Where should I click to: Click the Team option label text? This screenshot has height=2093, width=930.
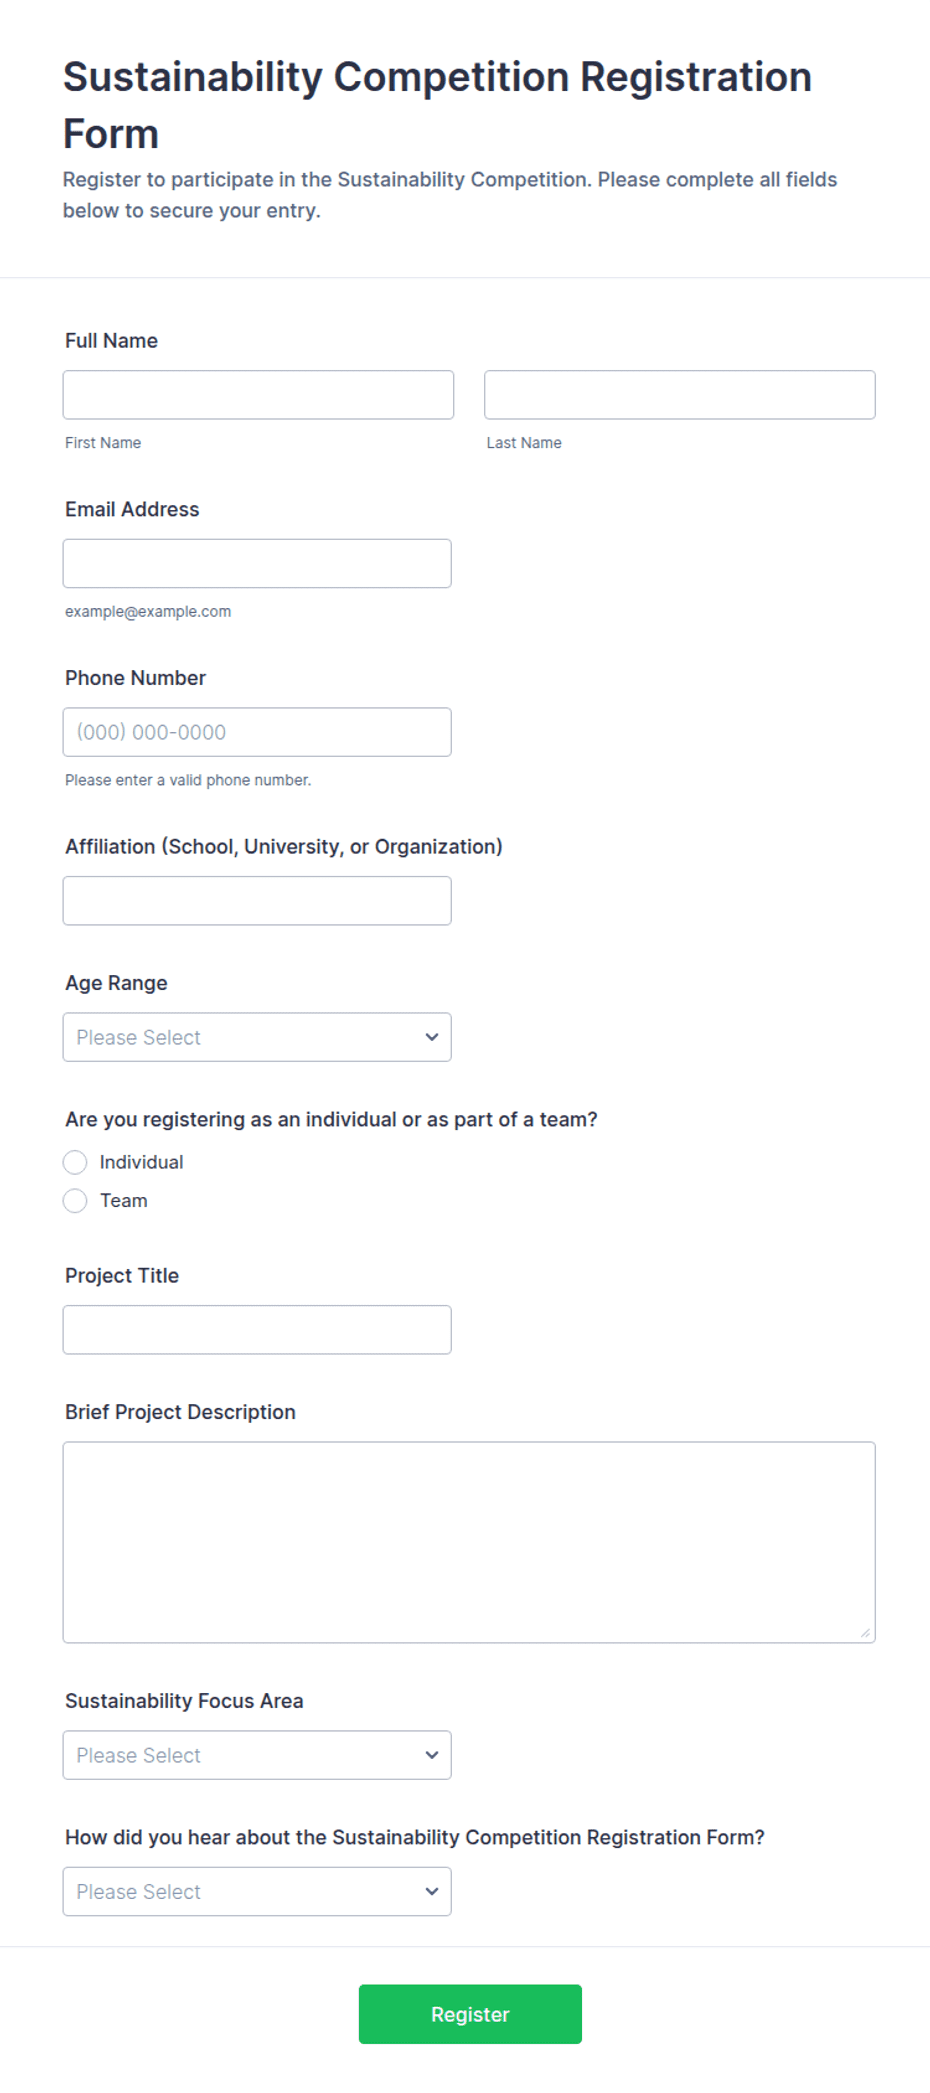(x=124, y=1200)
